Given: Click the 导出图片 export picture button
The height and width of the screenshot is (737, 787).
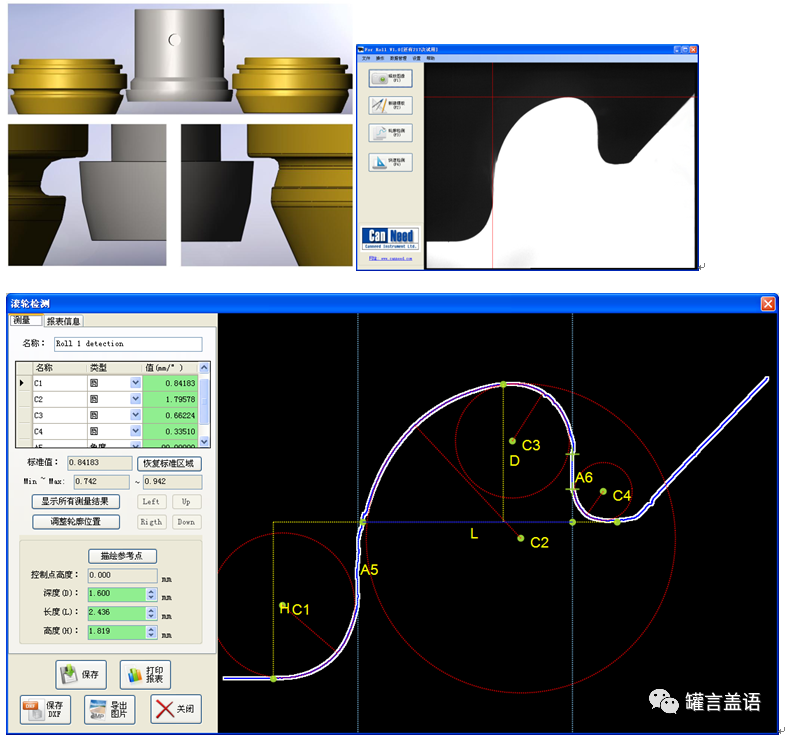Looking at the screenshot, I should tap(109, 709).
